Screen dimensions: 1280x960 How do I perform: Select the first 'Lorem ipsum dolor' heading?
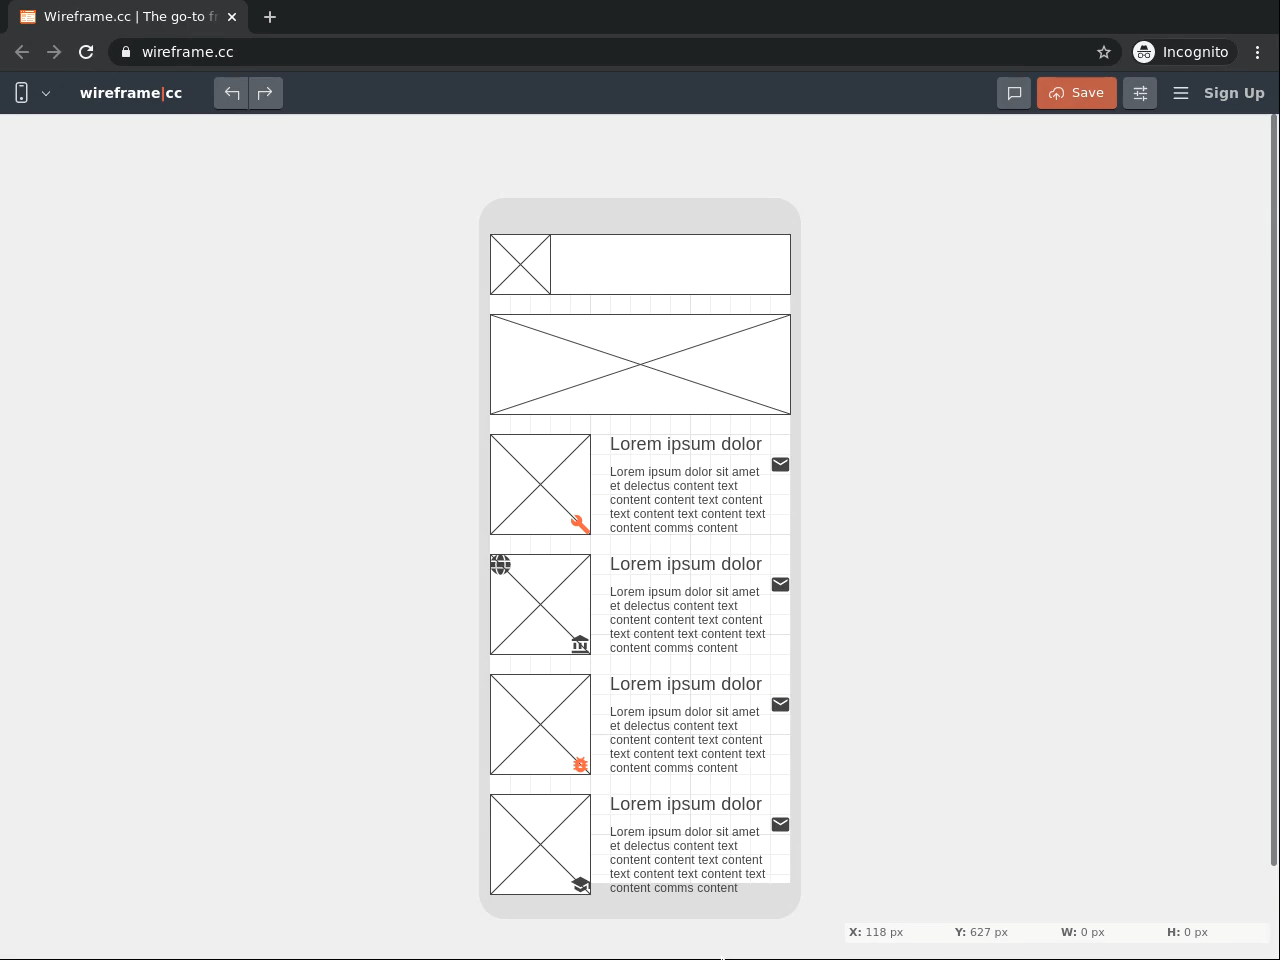point(686,444)
